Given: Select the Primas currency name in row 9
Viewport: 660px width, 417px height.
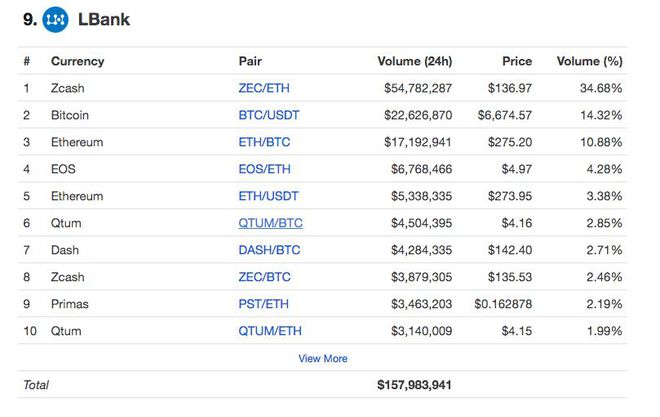Looking at the screenshot, I should pyautogui.click(x=69, y=304).
